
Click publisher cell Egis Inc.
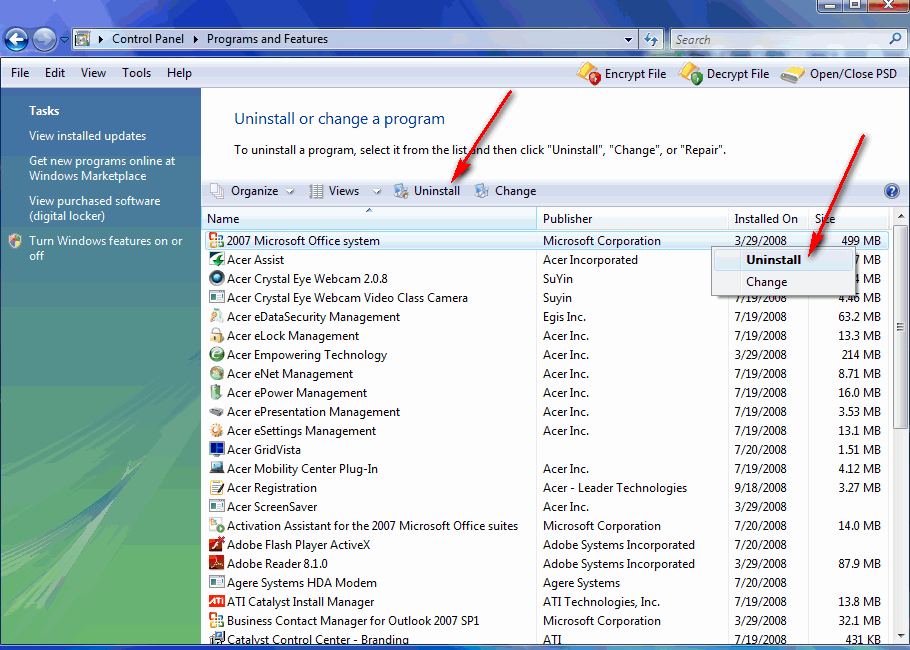coord(564,317)
